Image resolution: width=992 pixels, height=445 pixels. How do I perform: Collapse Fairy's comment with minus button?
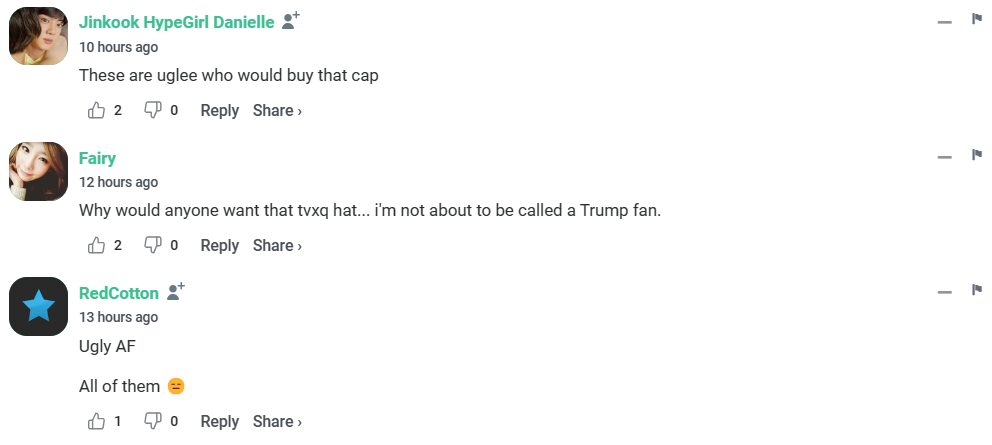pyautogui.click(x=944, y=157)
